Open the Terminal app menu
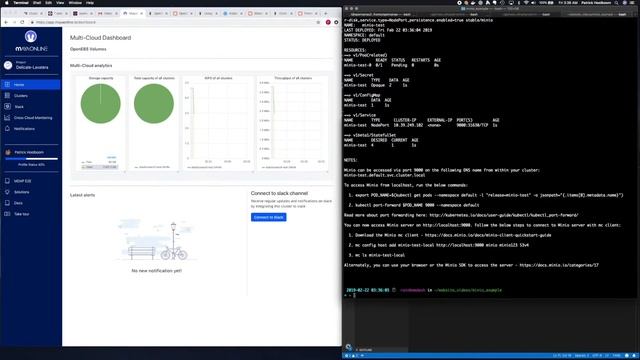The image size is (640, 360). (21, 3)
